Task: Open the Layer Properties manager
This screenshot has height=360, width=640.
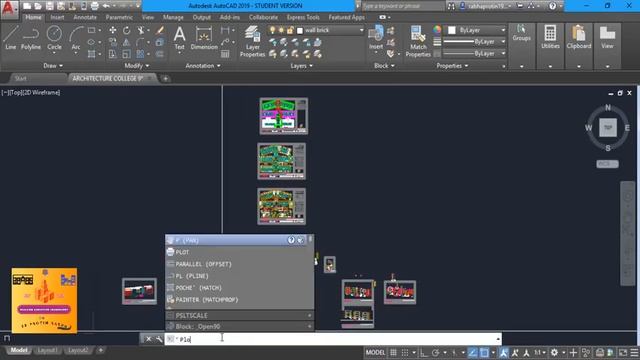Action: [x=253, y=41]
